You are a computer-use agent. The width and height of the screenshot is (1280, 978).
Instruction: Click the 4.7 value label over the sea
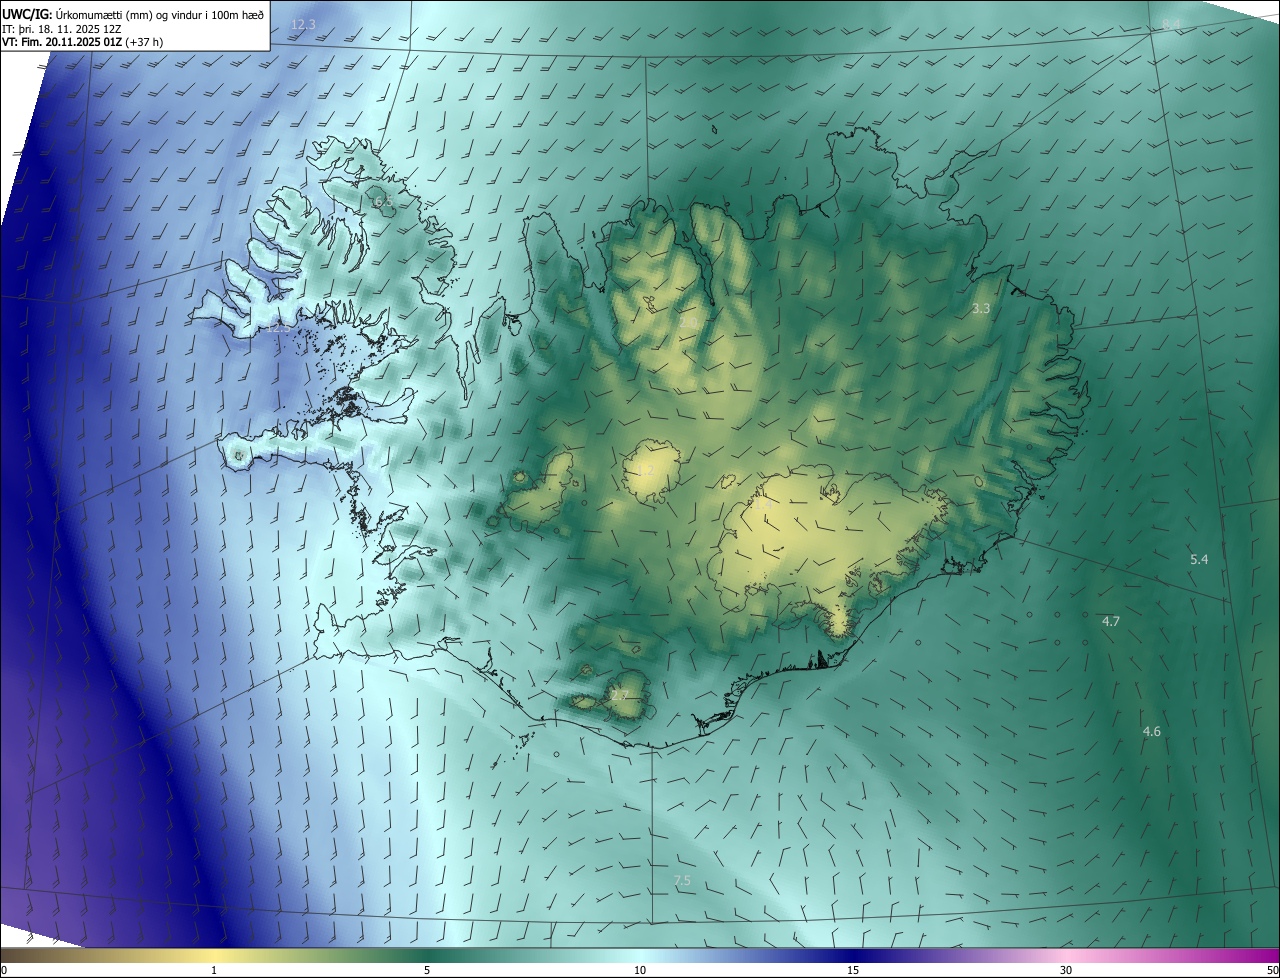point(1111,622)
